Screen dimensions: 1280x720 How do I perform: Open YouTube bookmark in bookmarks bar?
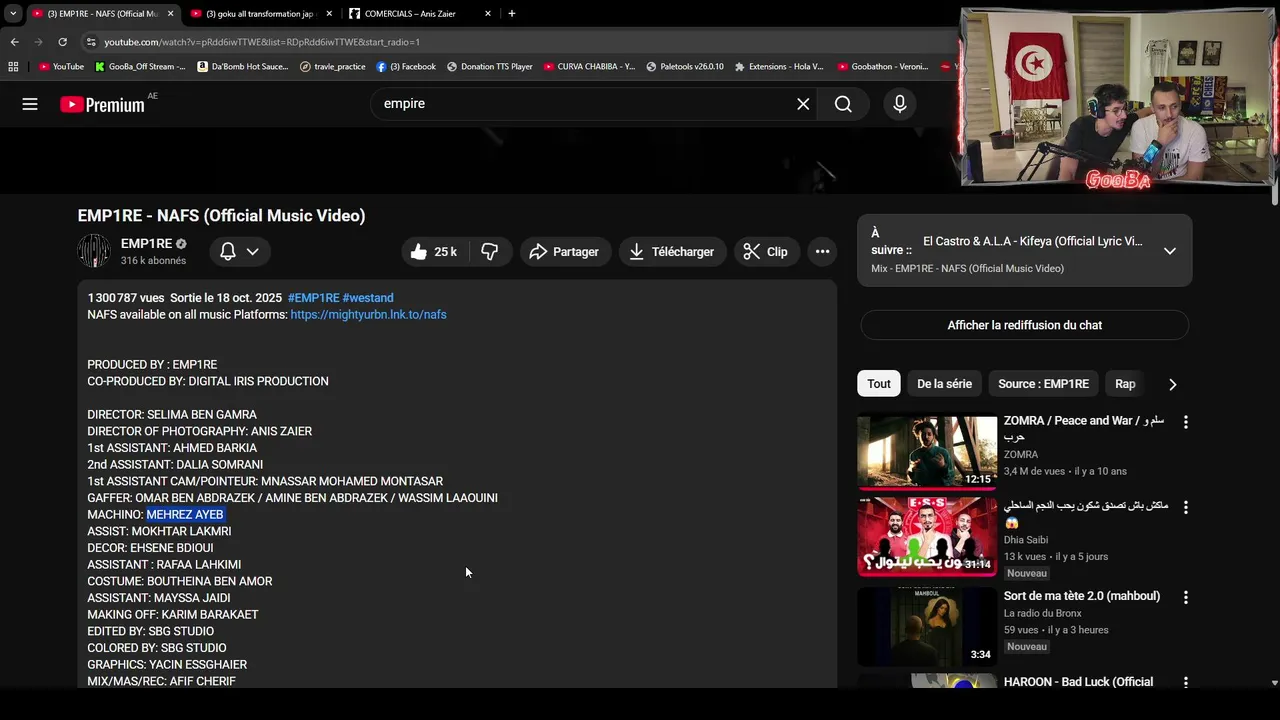click(61, 67)
